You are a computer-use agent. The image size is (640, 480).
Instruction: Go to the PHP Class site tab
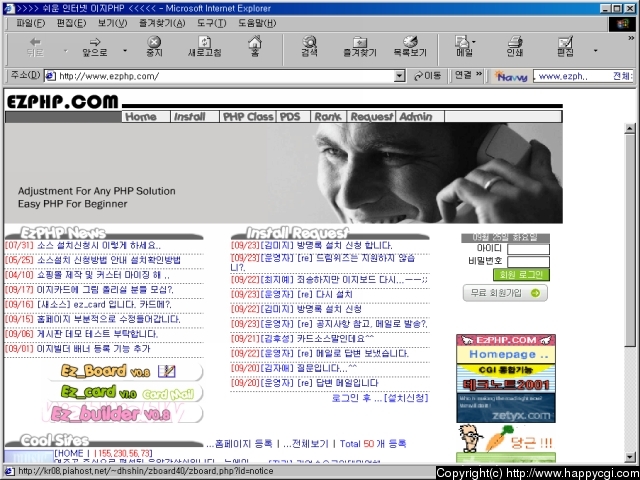click(x=248, y=117)
